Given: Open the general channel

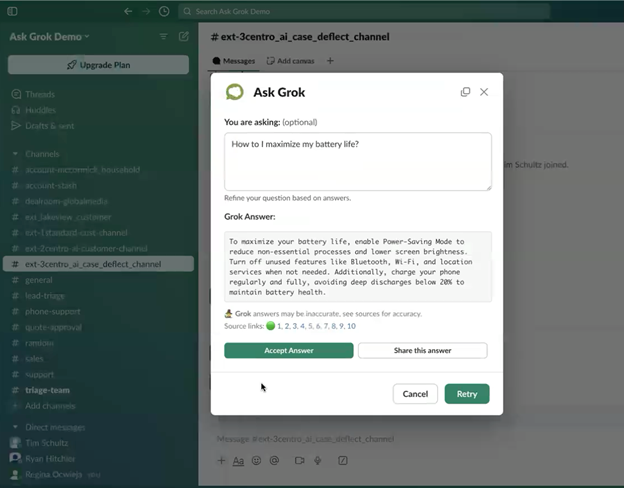Looking at the screenshot, I should pyautogui.click(x=38, y=280).
